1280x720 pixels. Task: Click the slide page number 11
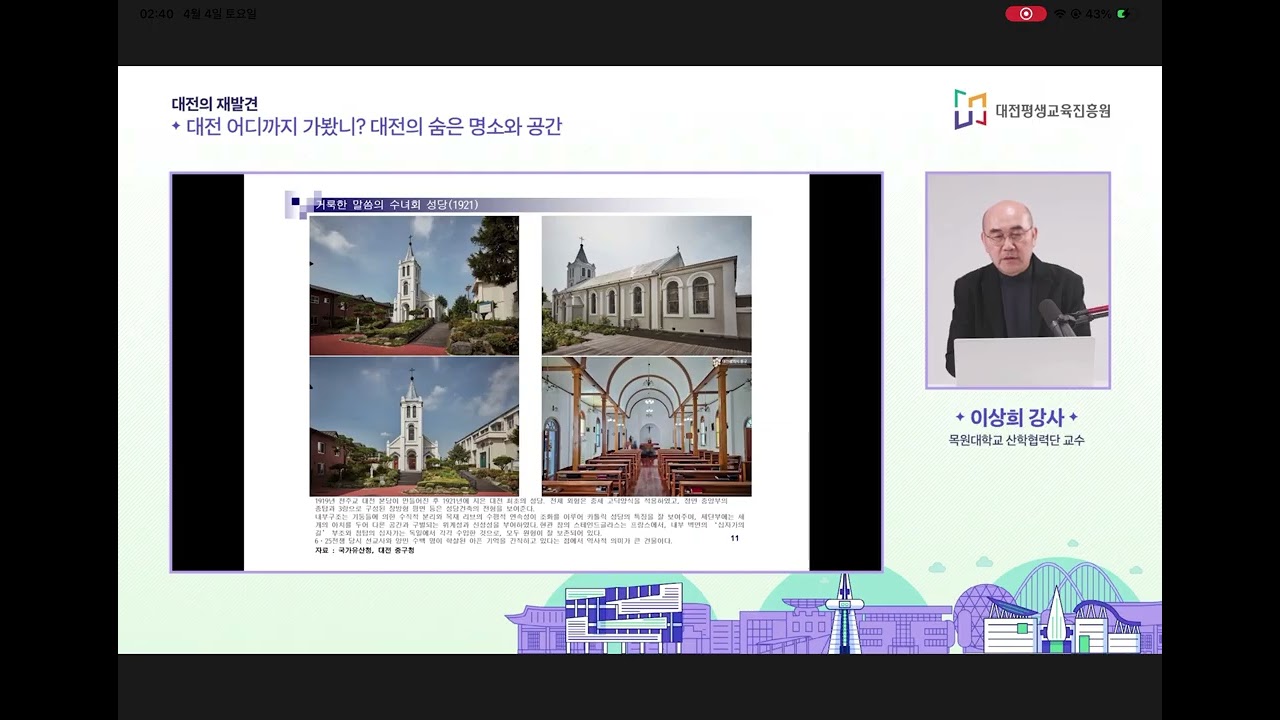[x=735, y=539]
